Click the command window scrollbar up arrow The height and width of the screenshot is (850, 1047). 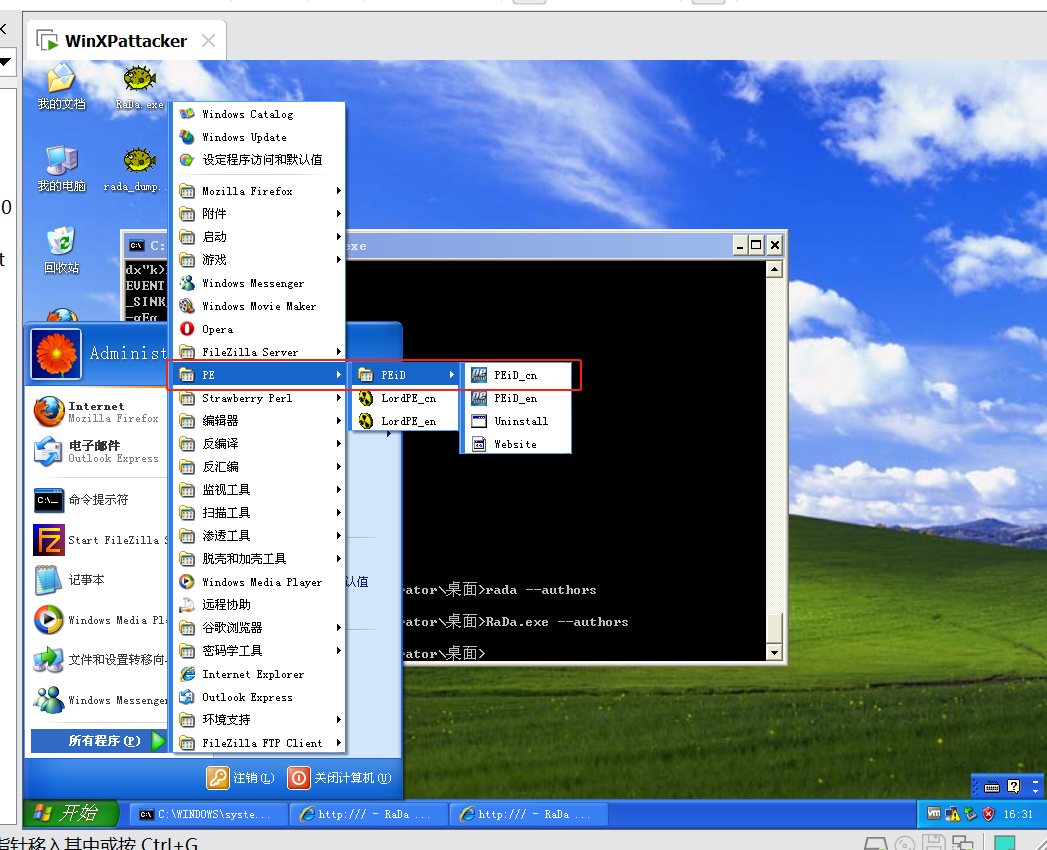[x=774, y=269]
